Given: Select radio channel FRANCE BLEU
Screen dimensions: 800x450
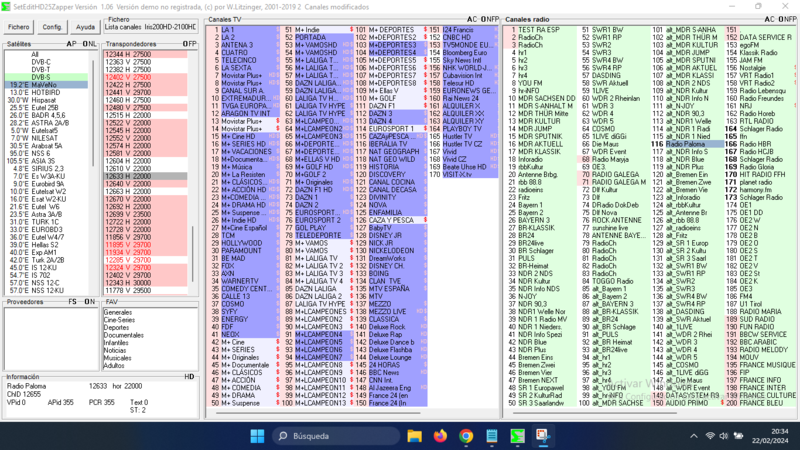Looking at the screenshot, I should [x=760, y=404].
